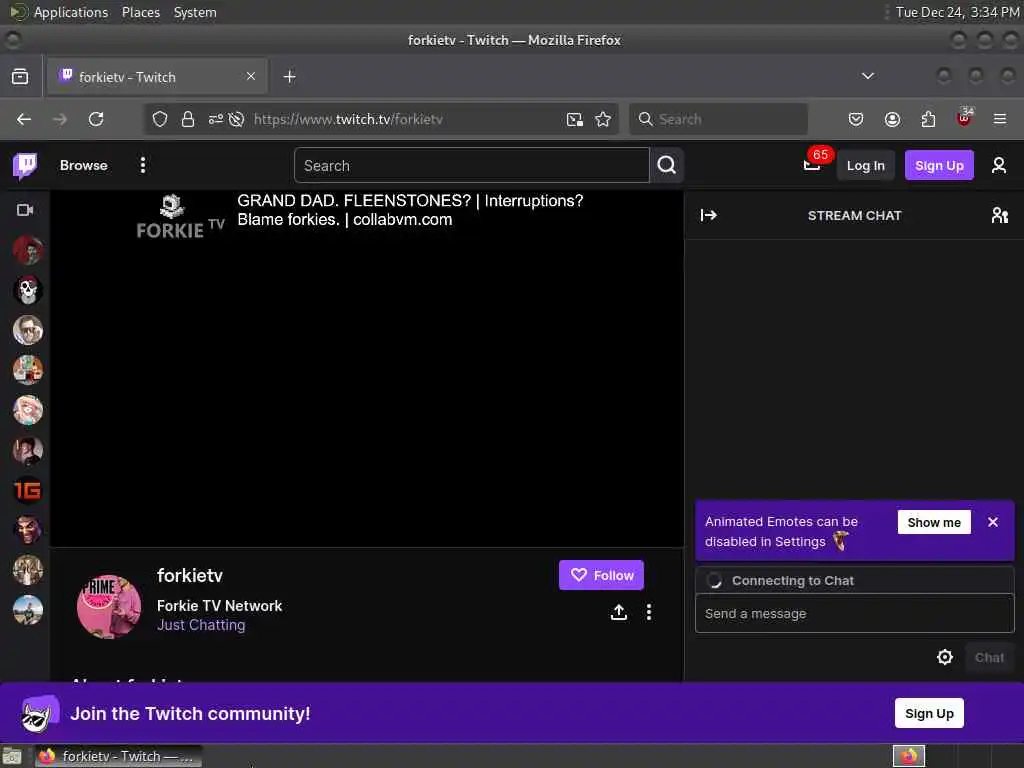Share the forkietv stream

click(618, 612)
